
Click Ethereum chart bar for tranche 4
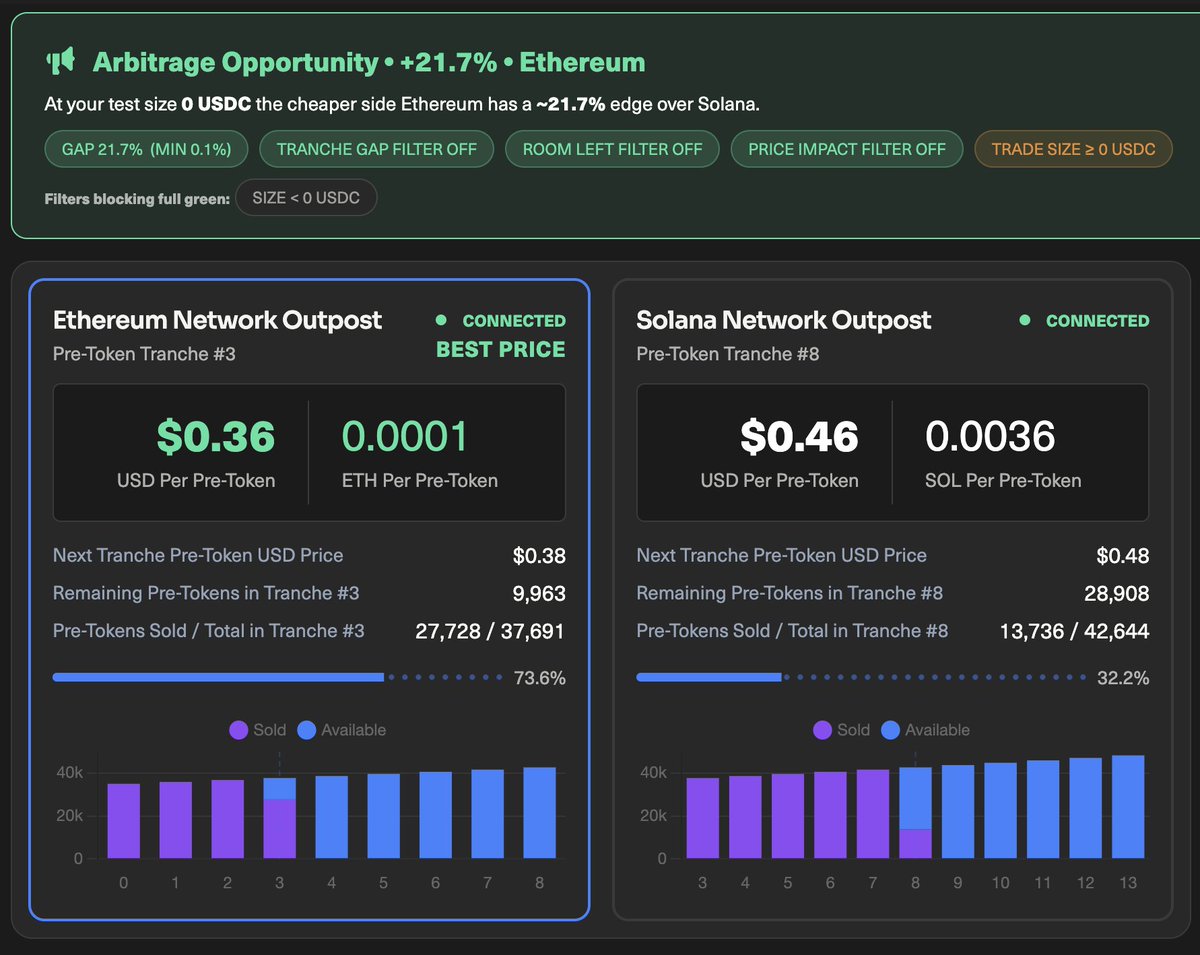pos(332,817)
